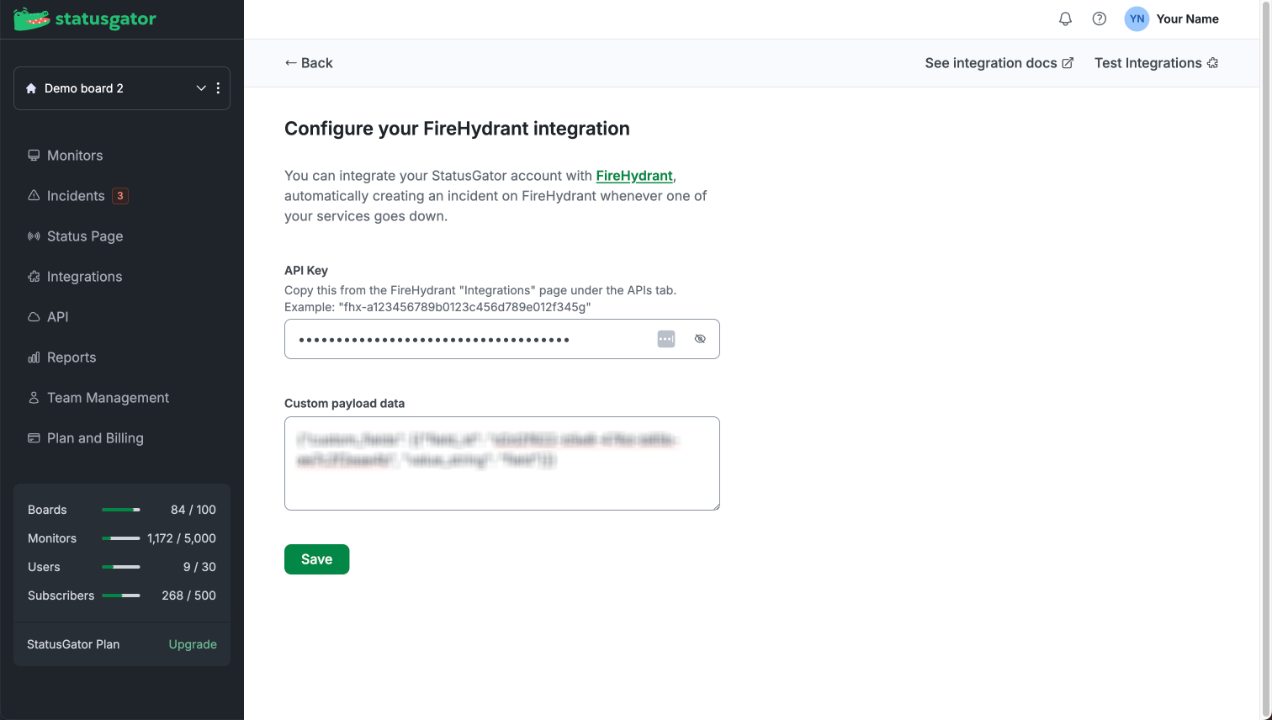Click Your Name account label

(1187, 19)
